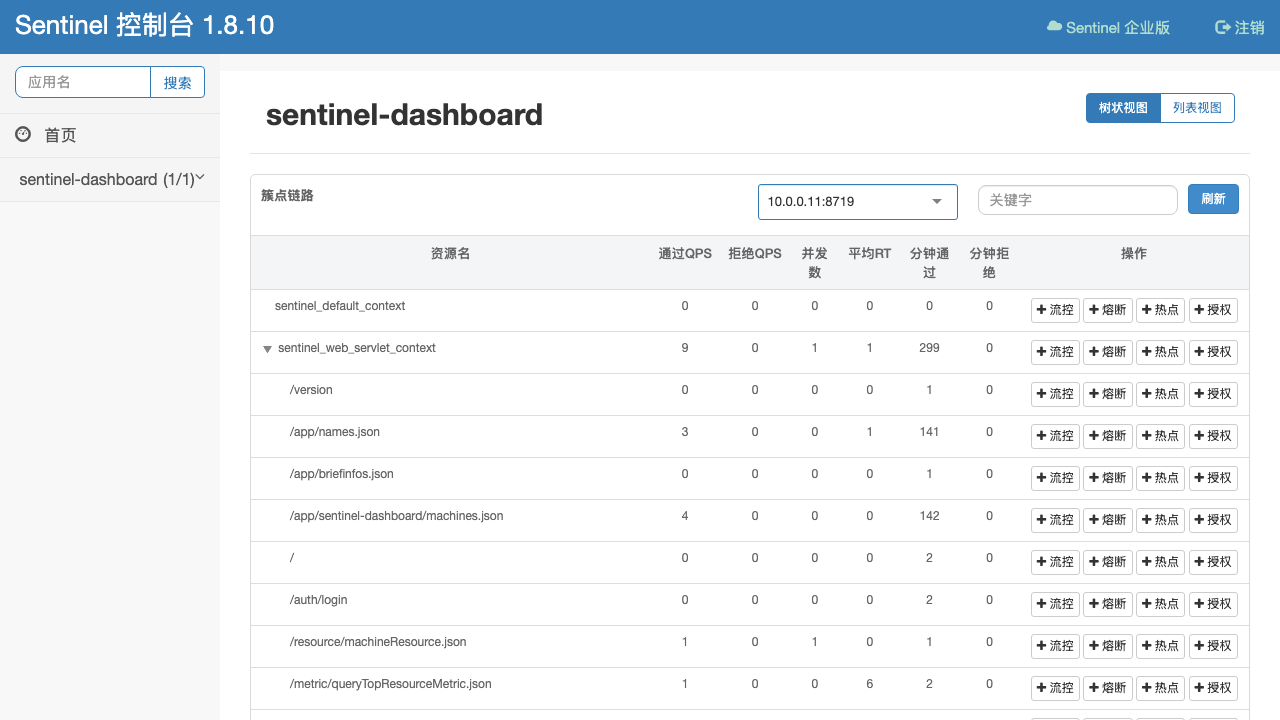Add 流控 rule for /app/names.json

(1055, 436)
